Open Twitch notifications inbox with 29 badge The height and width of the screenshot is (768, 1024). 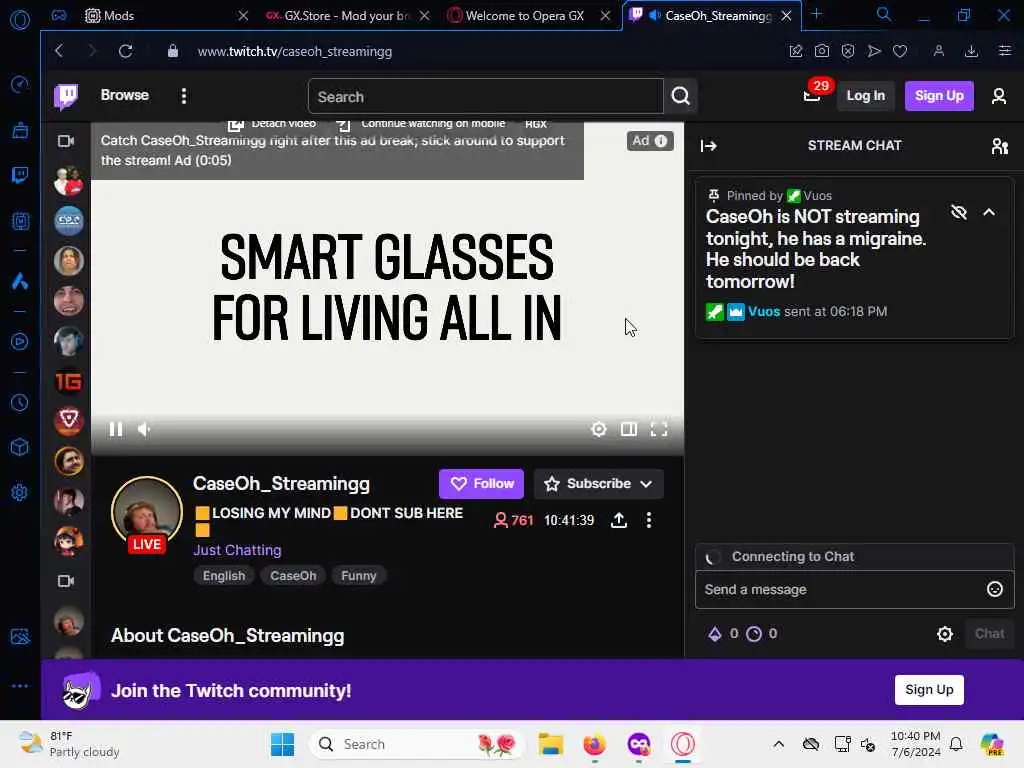pyautogui.click(x=812, y=95)
